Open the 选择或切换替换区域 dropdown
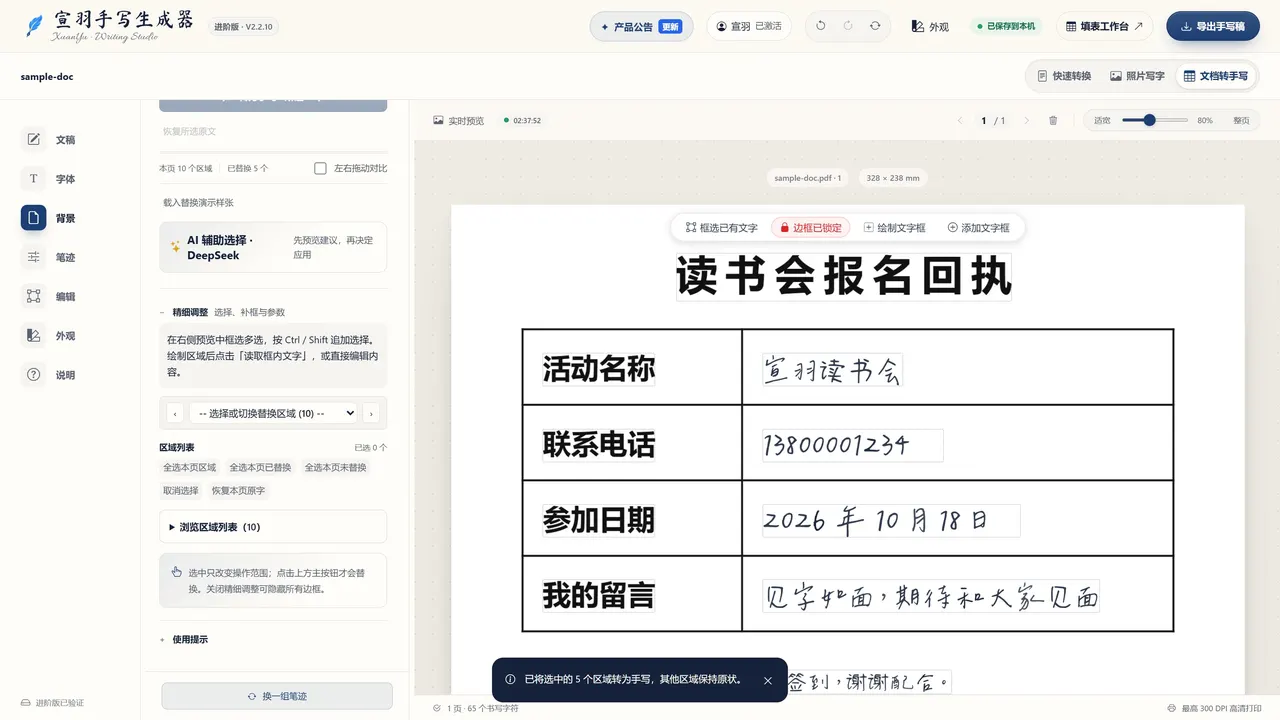 (273, 413)
